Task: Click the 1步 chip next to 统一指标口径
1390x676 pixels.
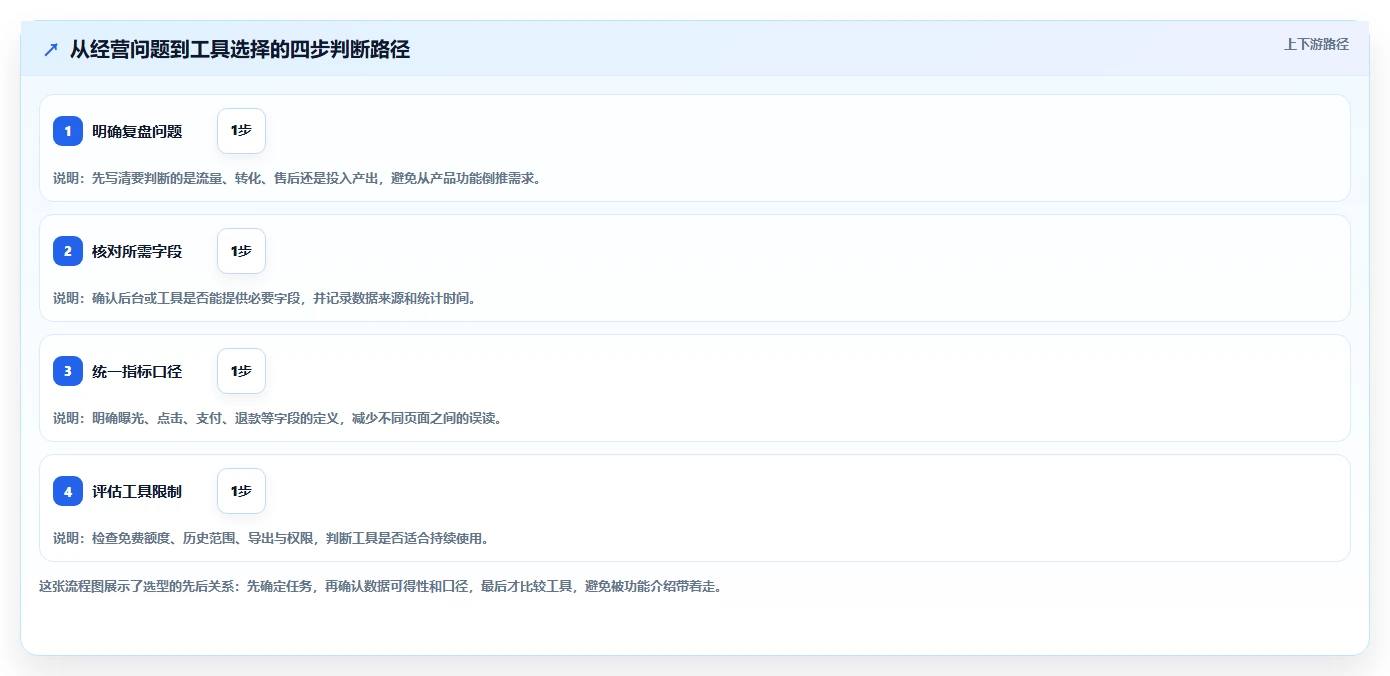Action: click(x=241, y=371)
